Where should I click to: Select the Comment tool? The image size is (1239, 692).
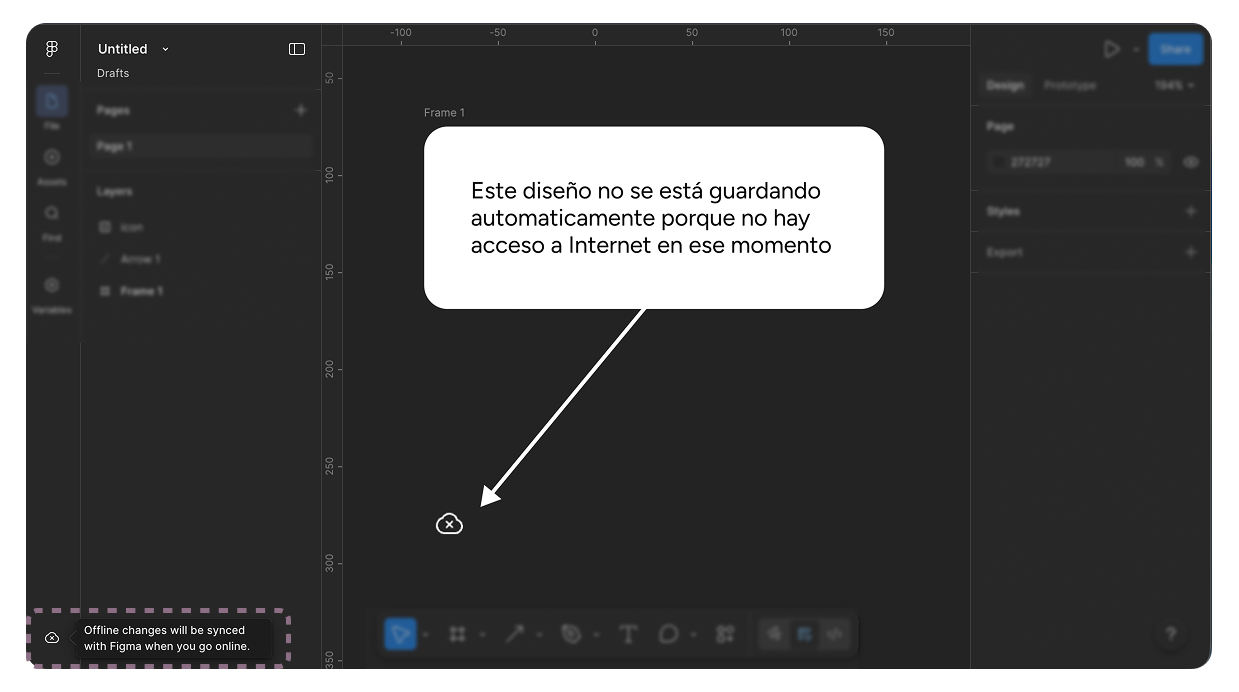coord(668,634)
